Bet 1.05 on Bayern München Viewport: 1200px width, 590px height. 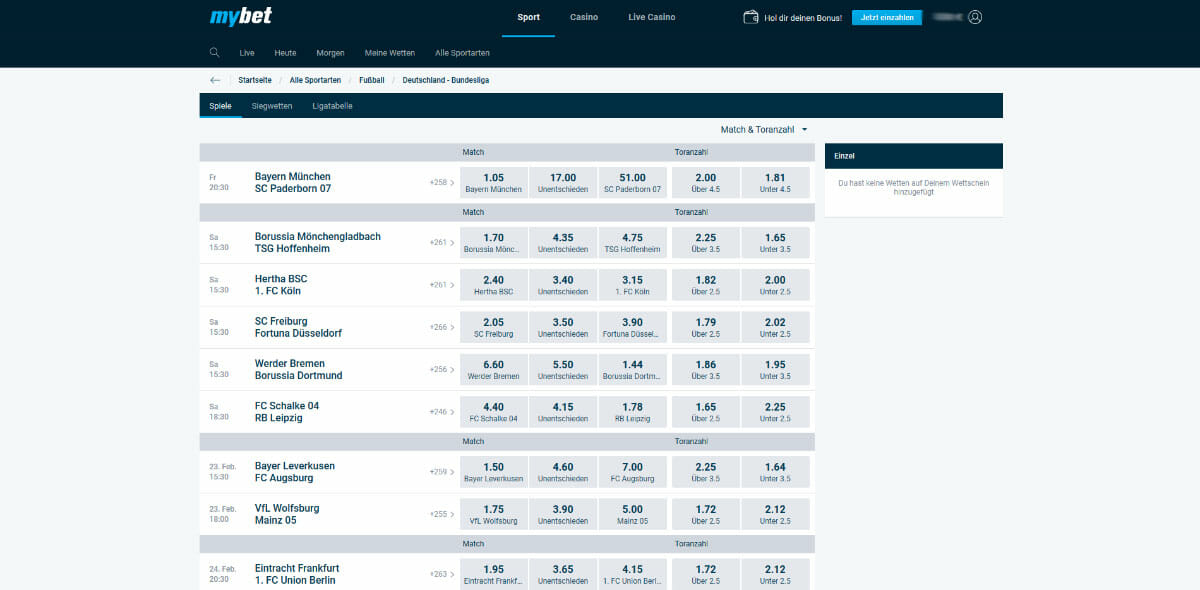[493, 183]
